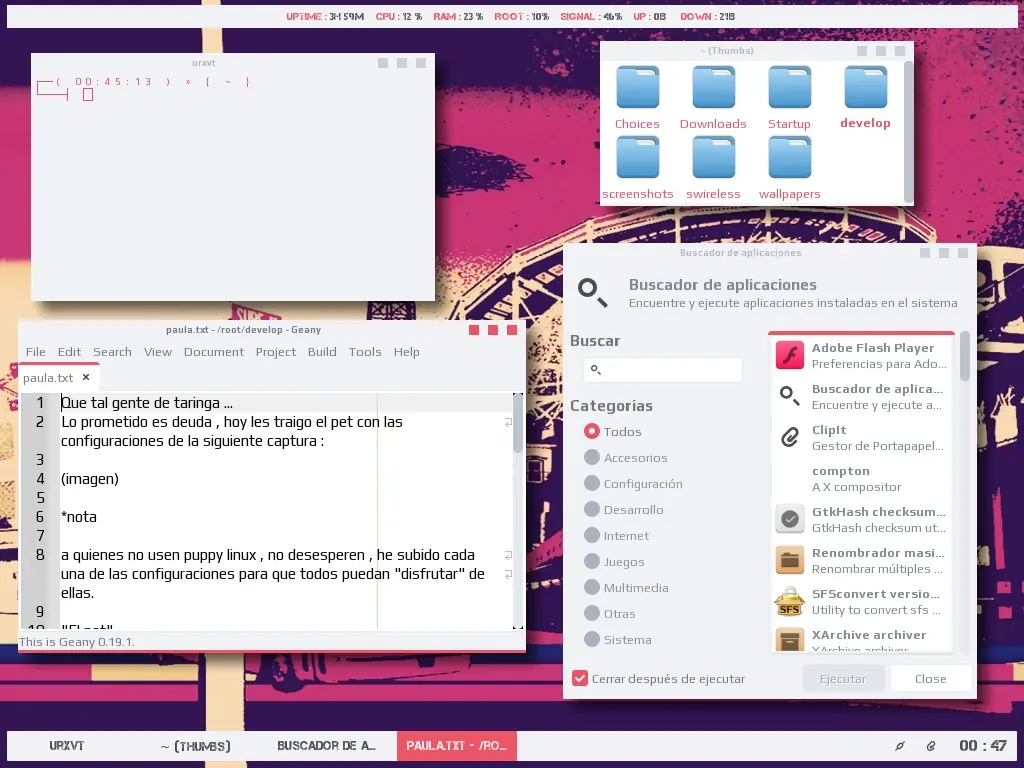Select the ClipIt clipboard manager icon
This screenshot has height=768, width=1024.
coord(789,437)
